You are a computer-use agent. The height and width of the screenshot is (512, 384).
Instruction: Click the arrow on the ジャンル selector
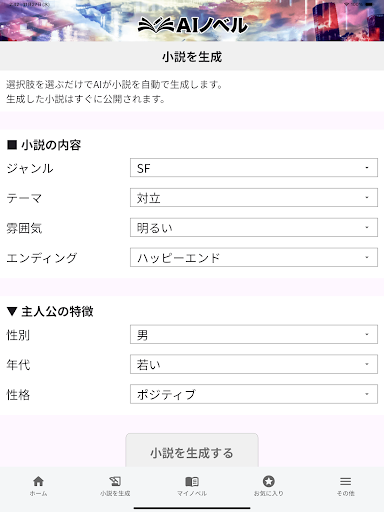tap(367, 168)
